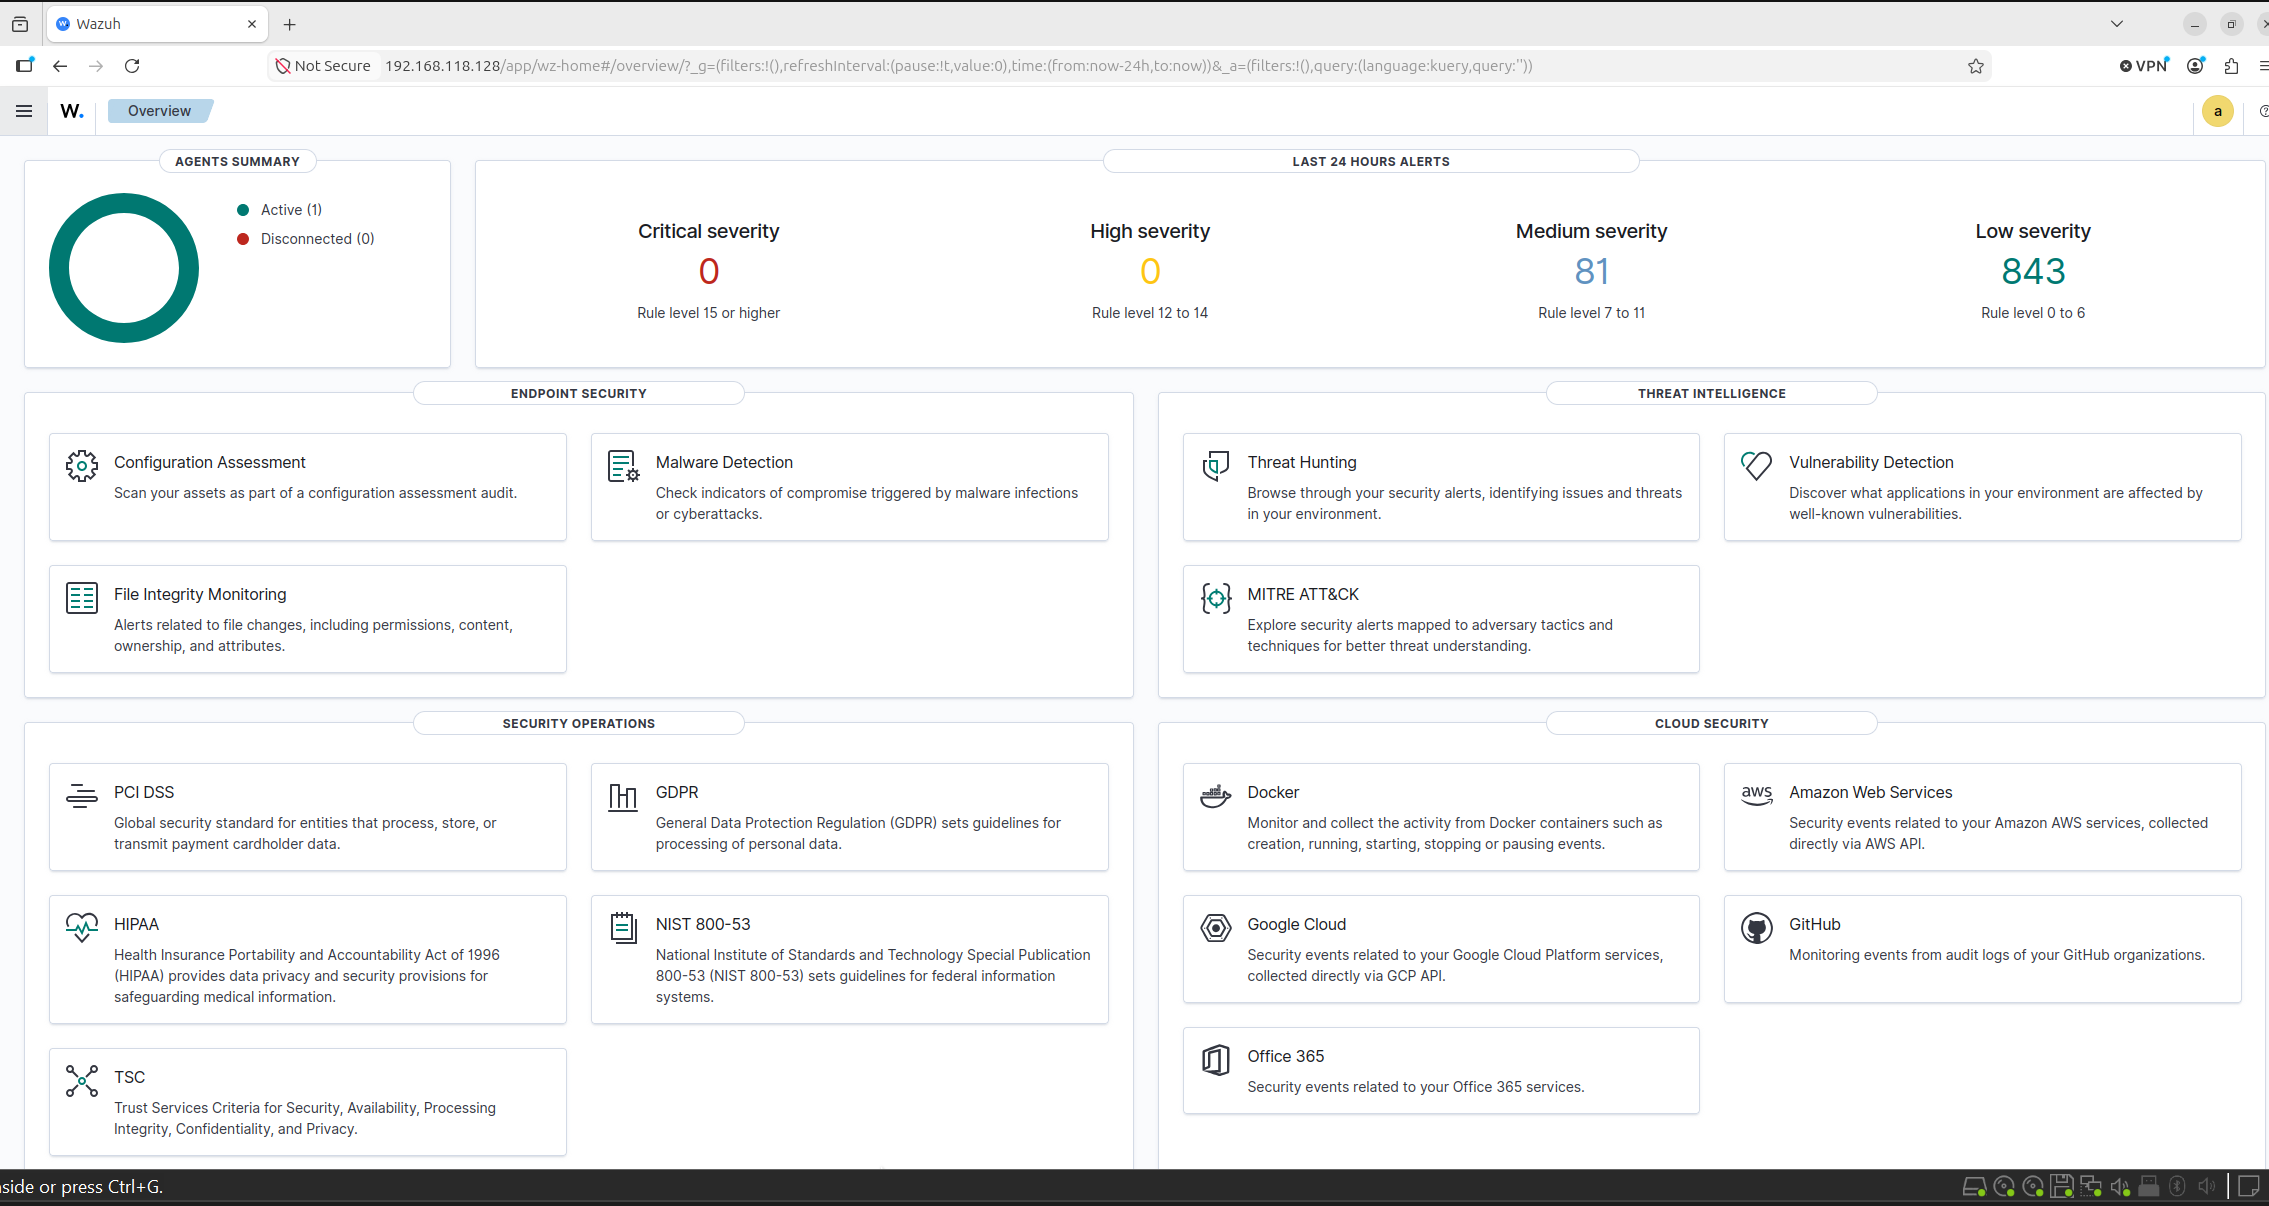The height and width of the screenshot is (1206, 2269).
Task: Expand the browser tab search dropdown arrow
Action: pyautogui.click(x=2116, y=24)
